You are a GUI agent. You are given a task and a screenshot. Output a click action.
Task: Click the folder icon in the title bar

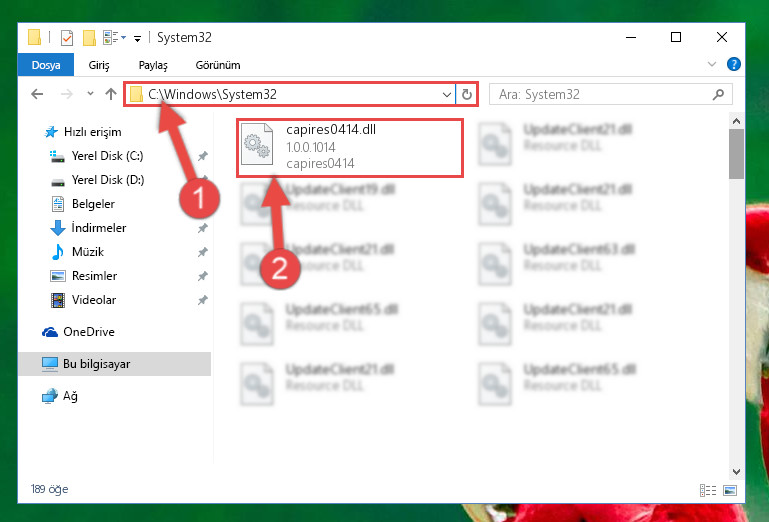[x=34, y=37]
